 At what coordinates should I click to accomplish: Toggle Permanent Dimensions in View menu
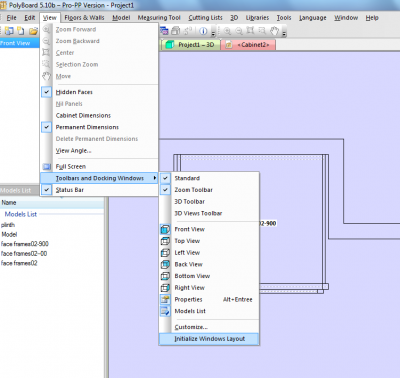(47, 127)
